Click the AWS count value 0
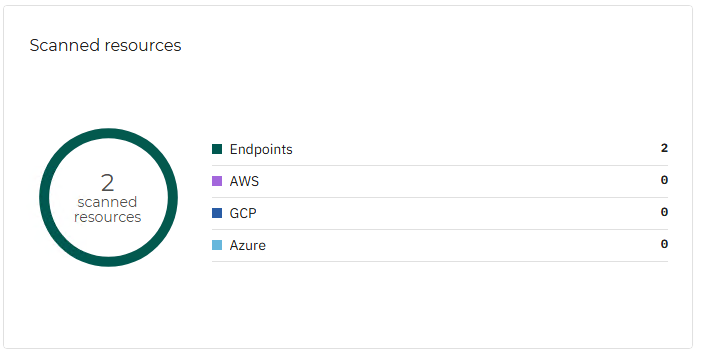This screenshot has width=702, height=363. click(x=664, y=180)
